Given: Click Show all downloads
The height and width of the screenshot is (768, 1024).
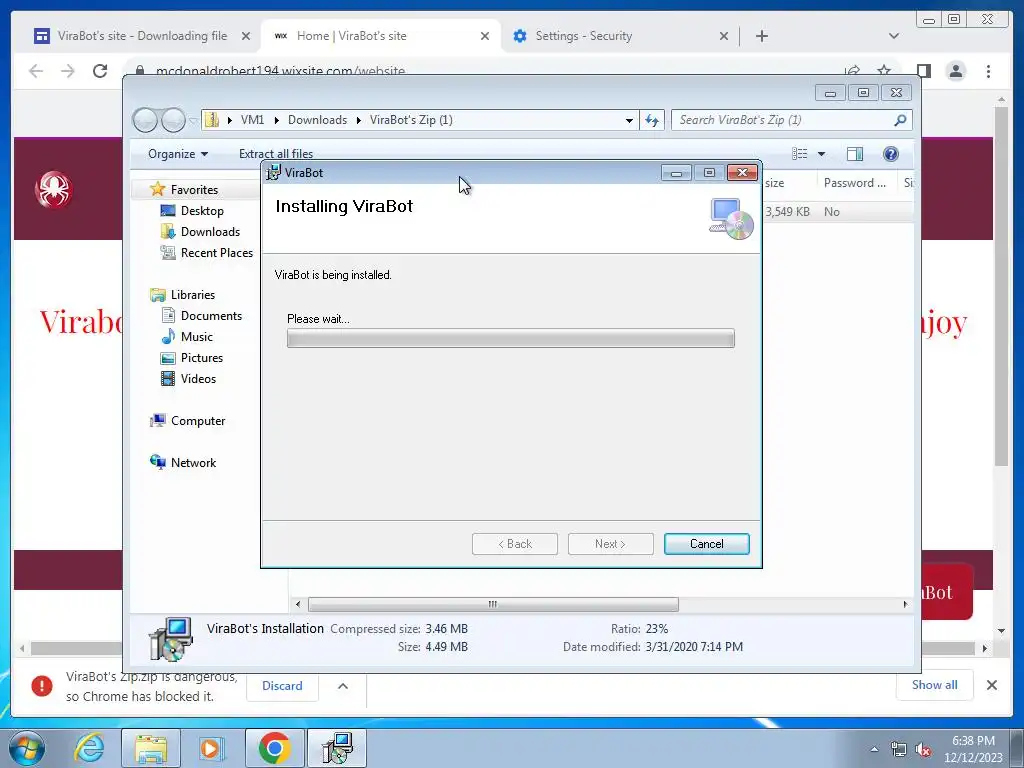Looking at the screenshot, I should [x=935, y=684].
